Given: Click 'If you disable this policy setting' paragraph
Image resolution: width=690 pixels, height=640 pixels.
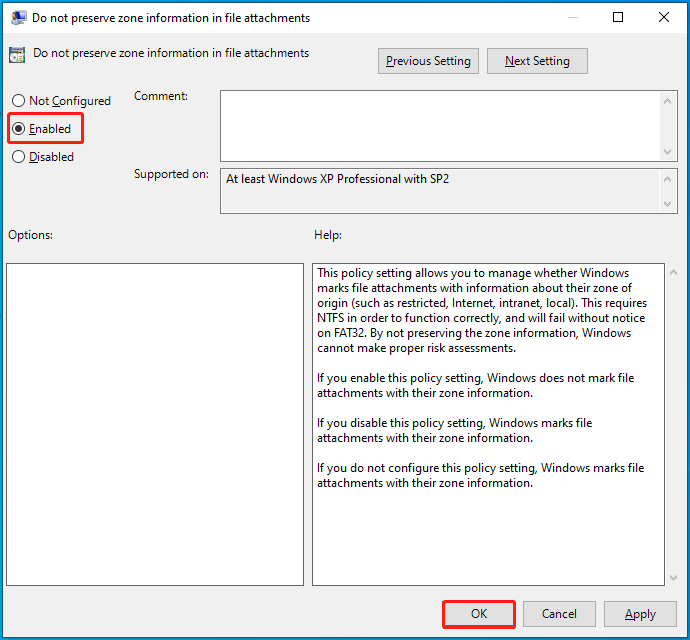Looking at the screenshot, I should [x=455, y=430].
